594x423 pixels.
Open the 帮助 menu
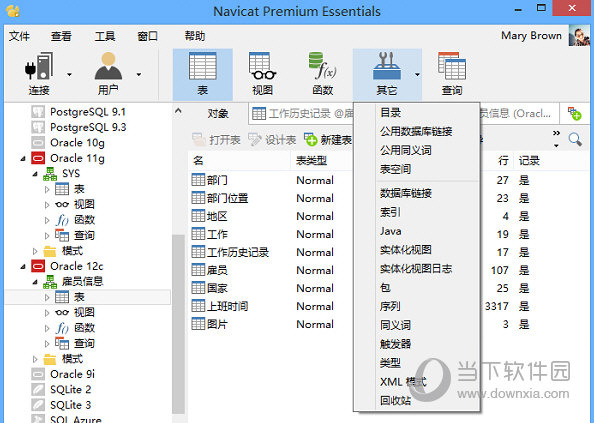[x=195, y=36]
